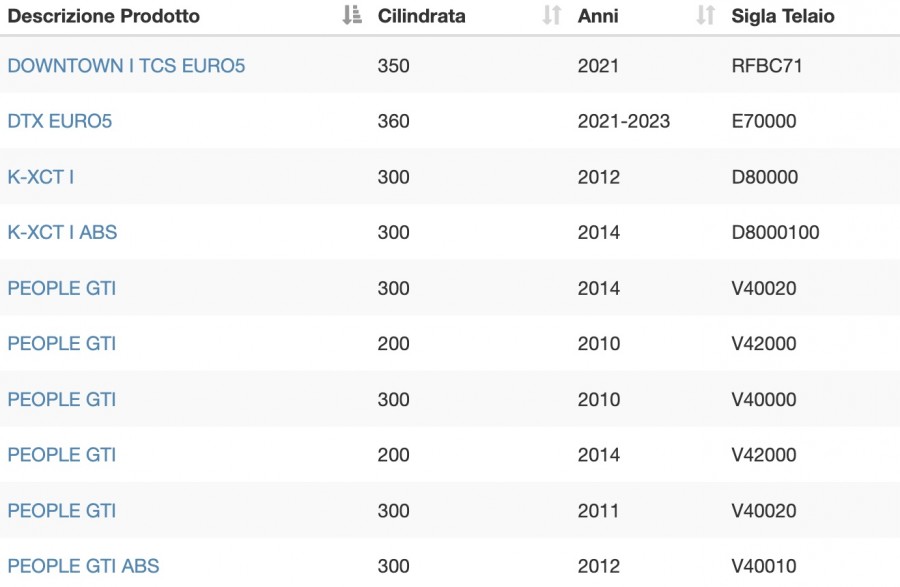Image resolution: width=900 pixels, height=587 pixels.
Task: Select the Cilindrata column header text
Action: click(421, 16)
